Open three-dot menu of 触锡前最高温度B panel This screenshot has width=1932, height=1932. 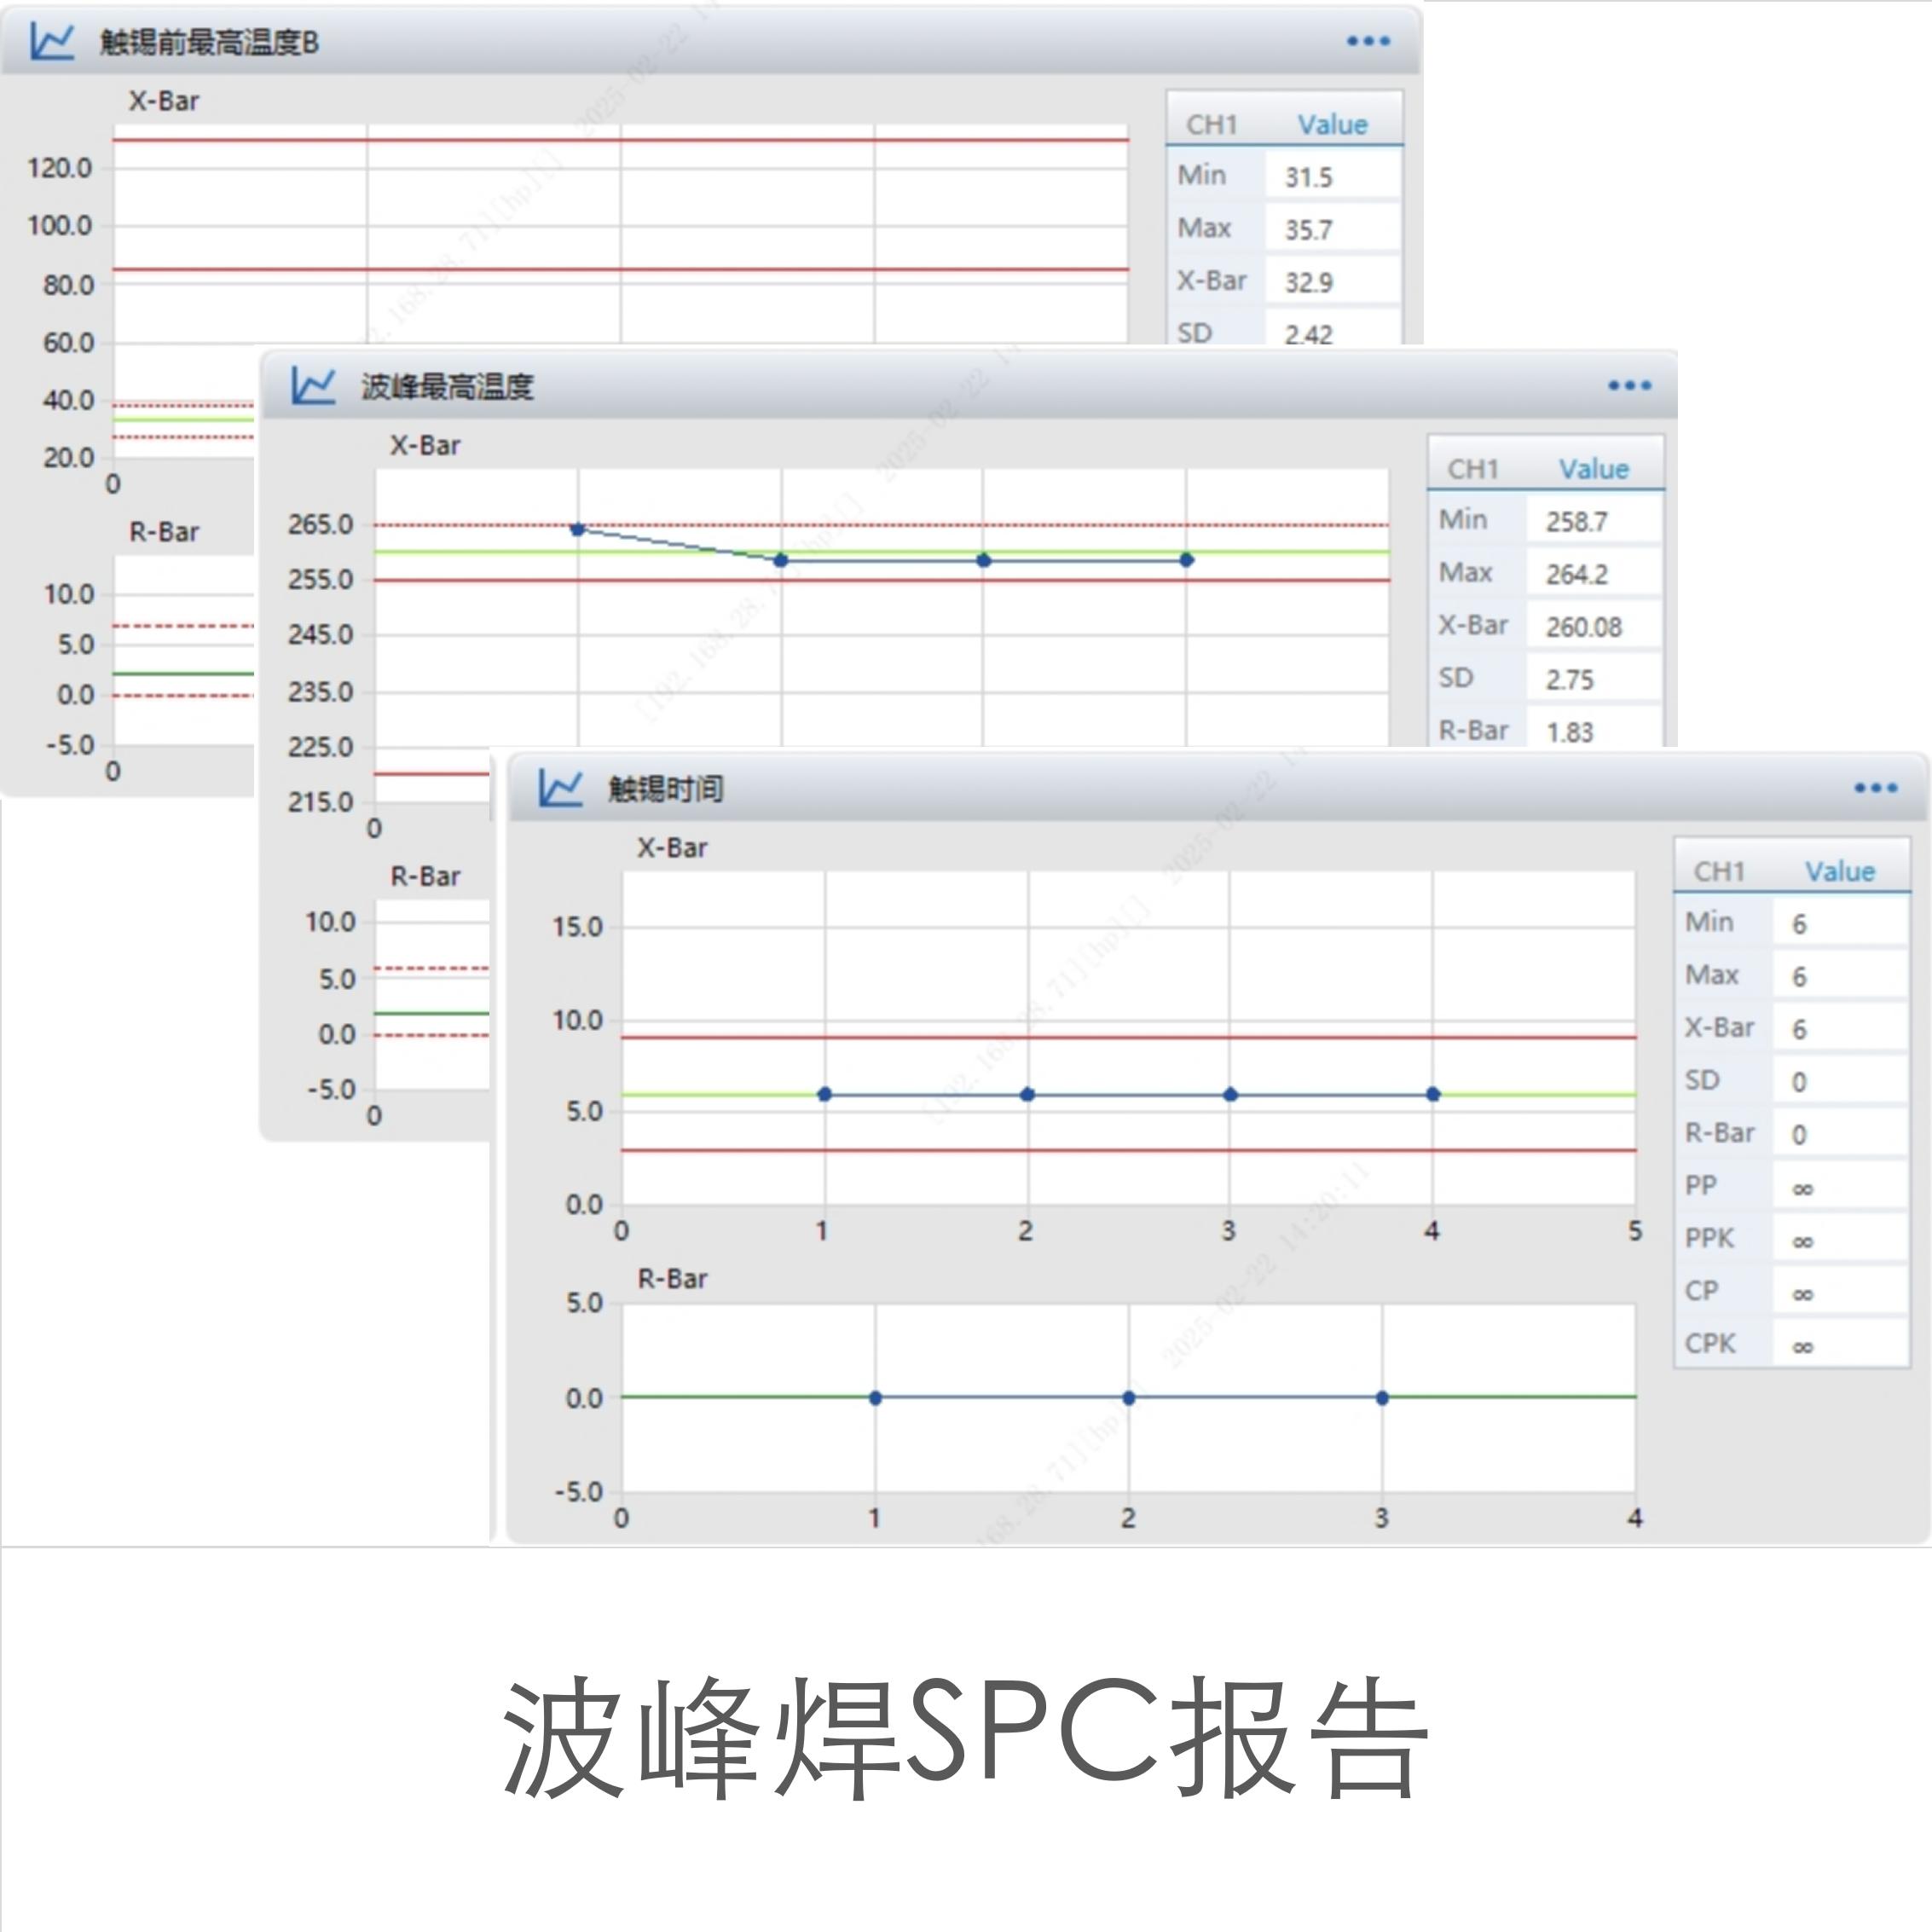(x=1368, y=41)
